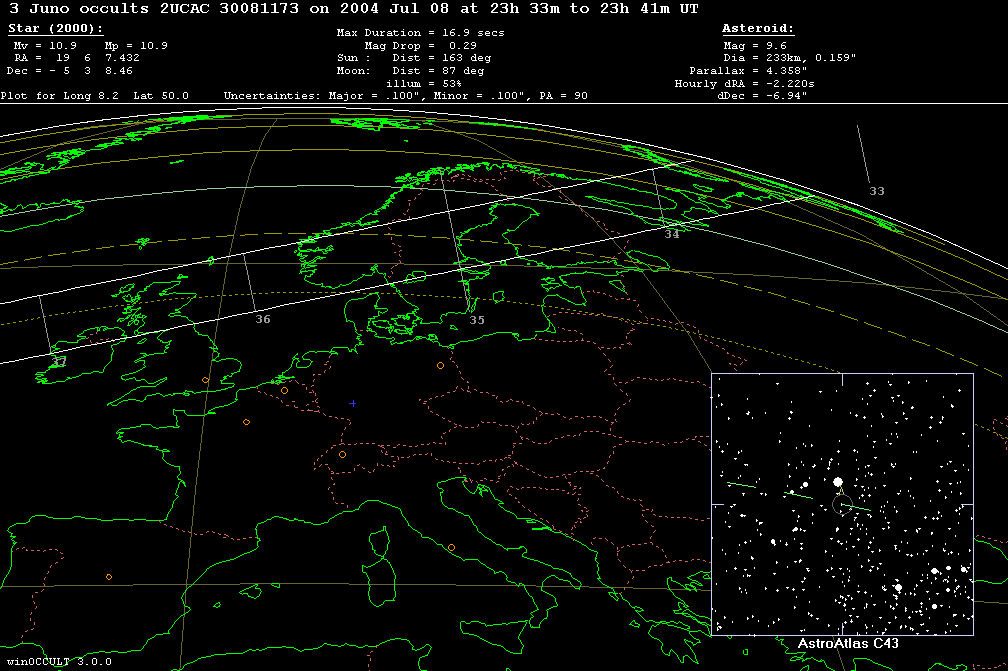Click the AstroAtlas C43 chart label
Screen dimensions: 1008x671
click(x=848, y=644)
